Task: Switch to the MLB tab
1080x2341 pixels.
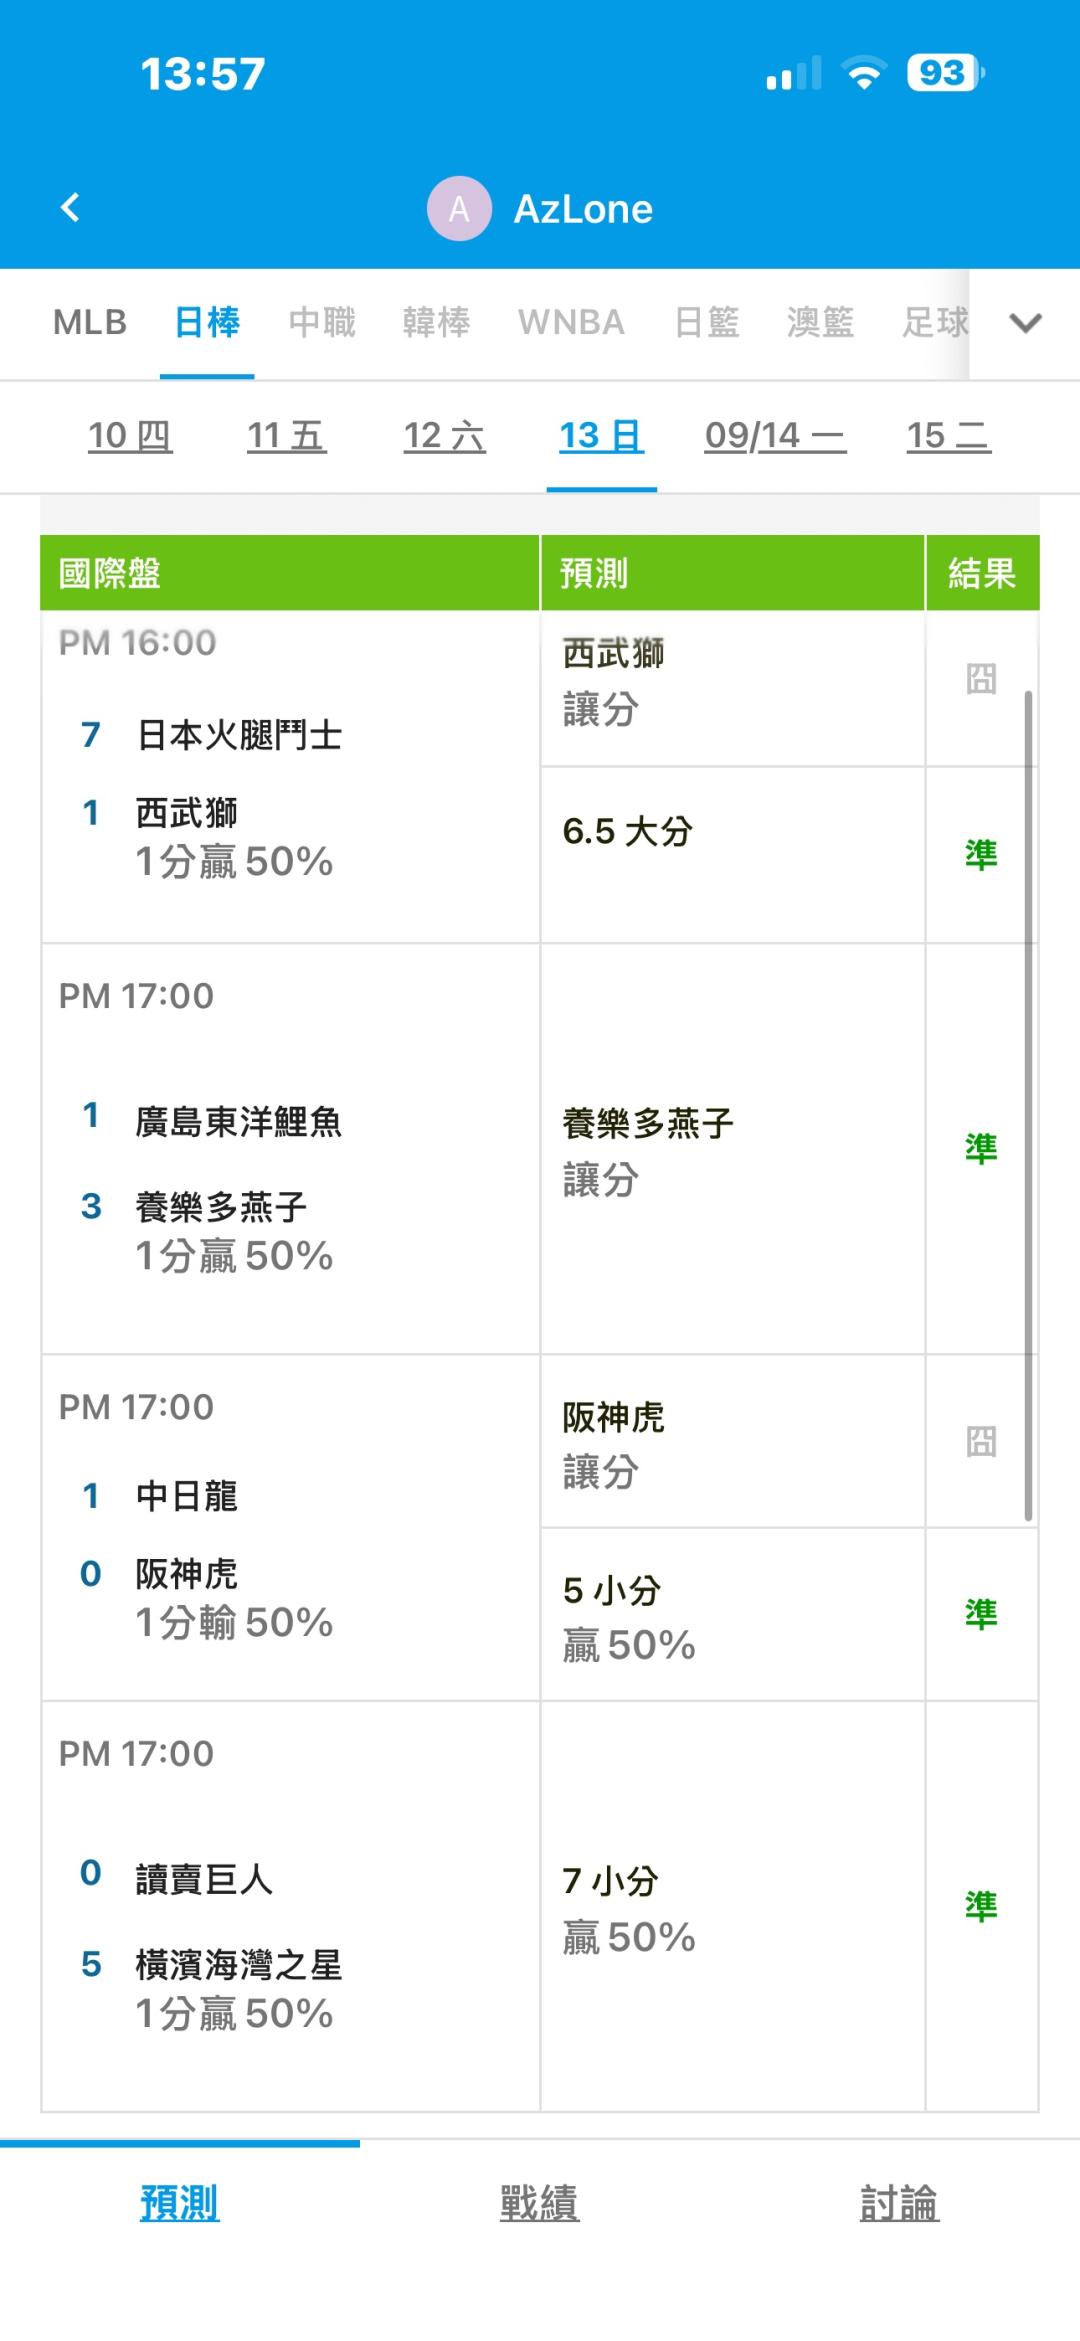Action: click(90, 323)
